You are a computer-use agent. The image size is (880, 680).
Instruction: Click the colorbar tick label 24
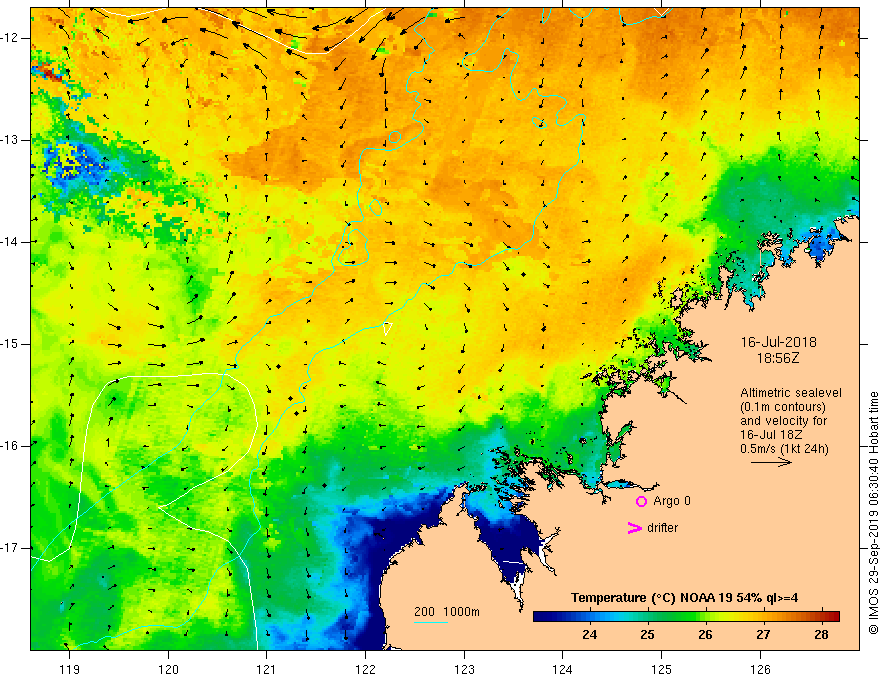pos(589,635)
